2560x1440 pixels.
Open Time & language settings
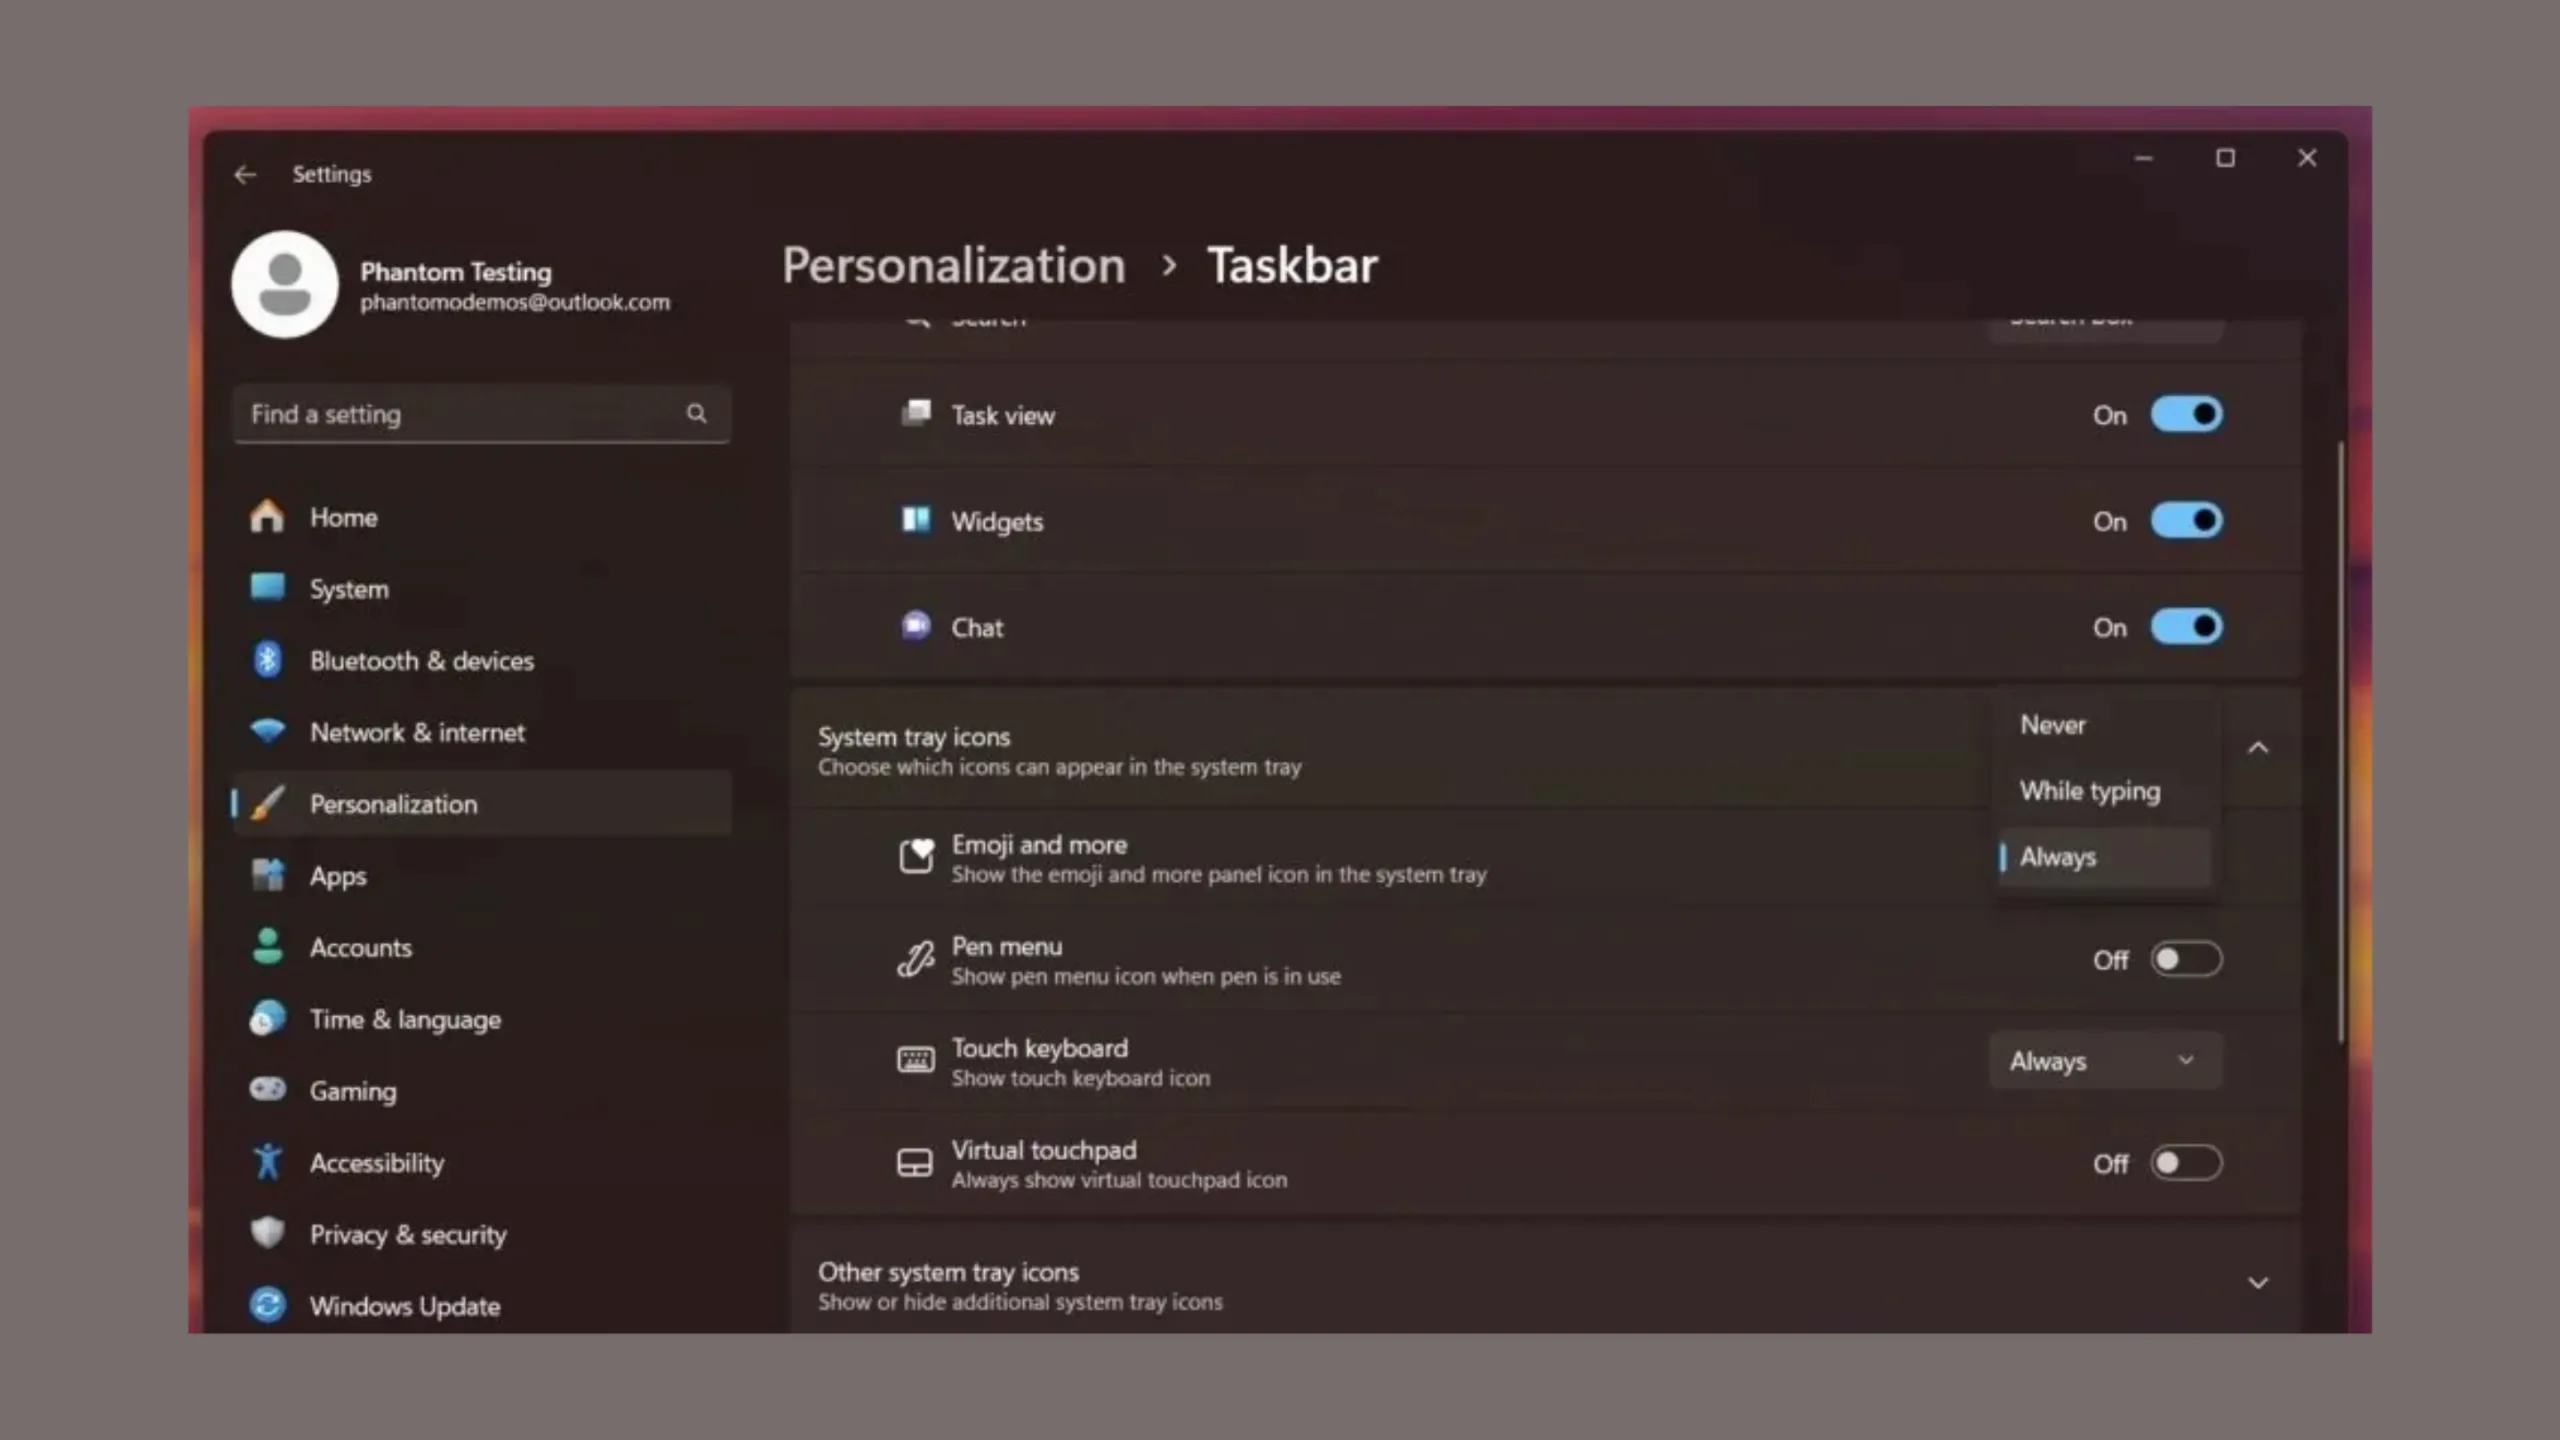click(x=482, y=1019)
